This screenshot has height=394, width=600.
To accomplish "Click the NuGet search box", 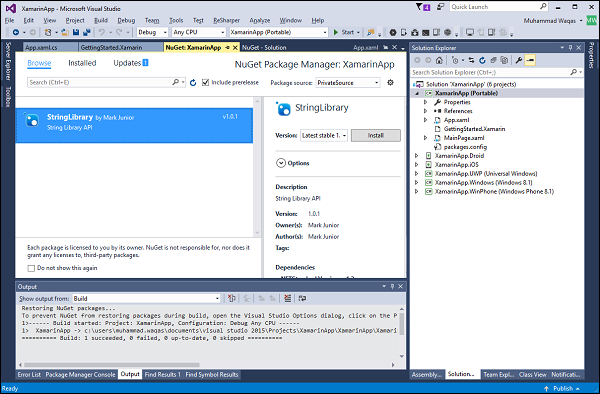I will tap(100, 82).
